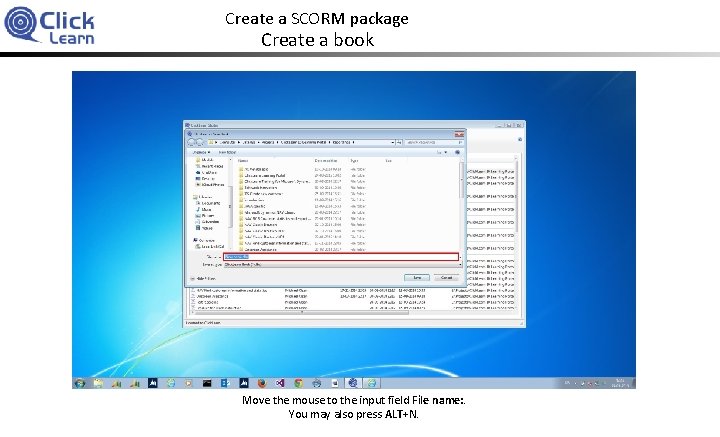This screenshot has width=720, height=437.
Task: Open the address bar path dropdown
Action: click(392, 142)
